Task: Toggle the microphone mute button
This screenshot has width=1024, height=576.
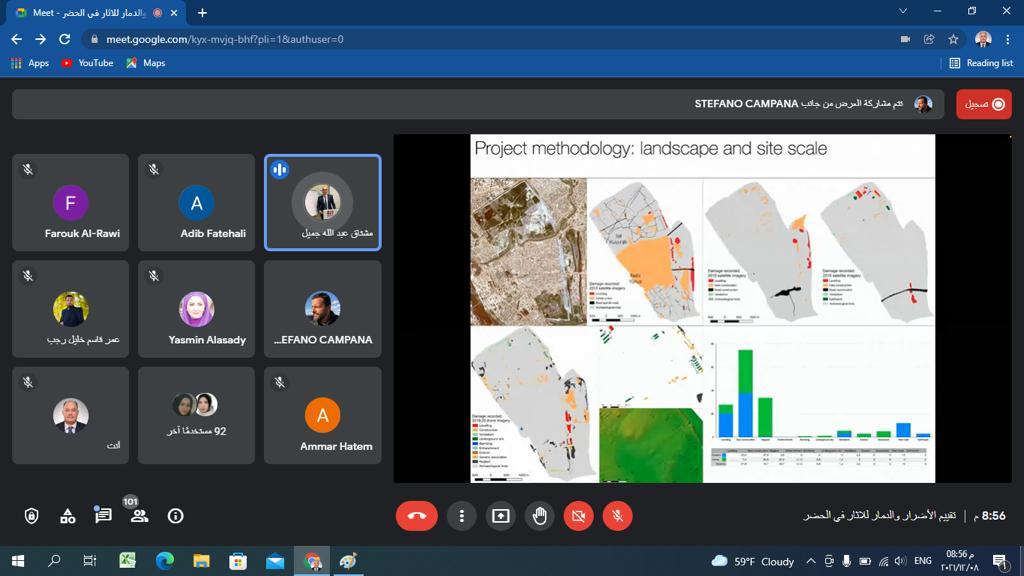Action: click(617, 516)
